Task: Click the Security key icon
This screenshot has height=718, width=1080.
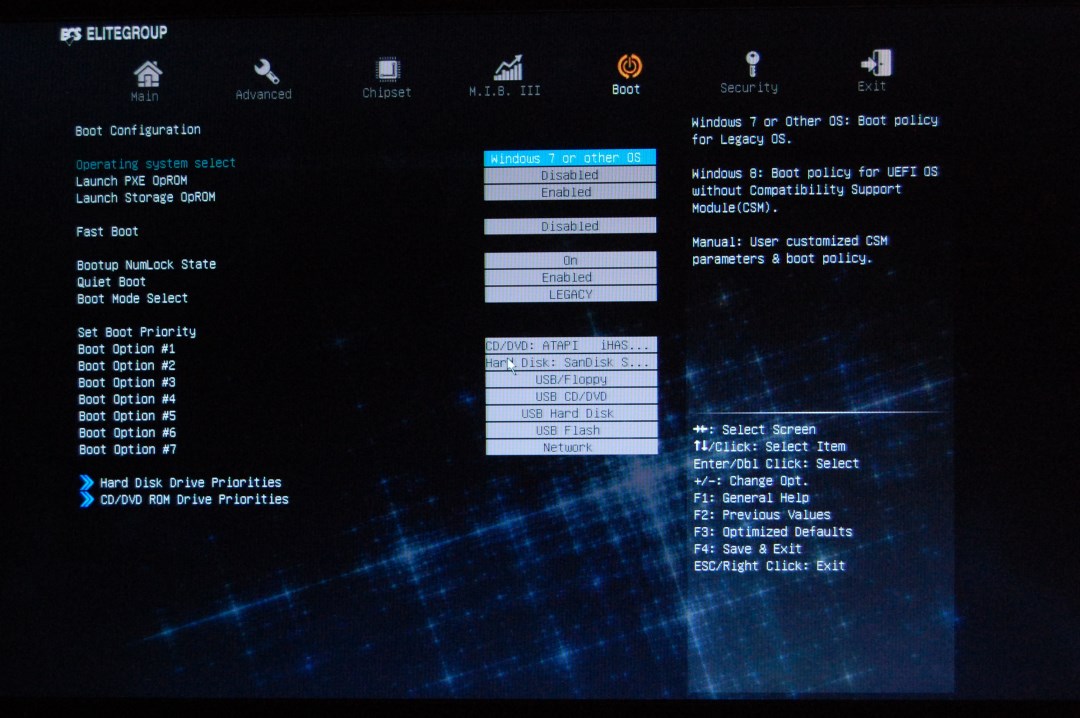Action: point(752,64)
